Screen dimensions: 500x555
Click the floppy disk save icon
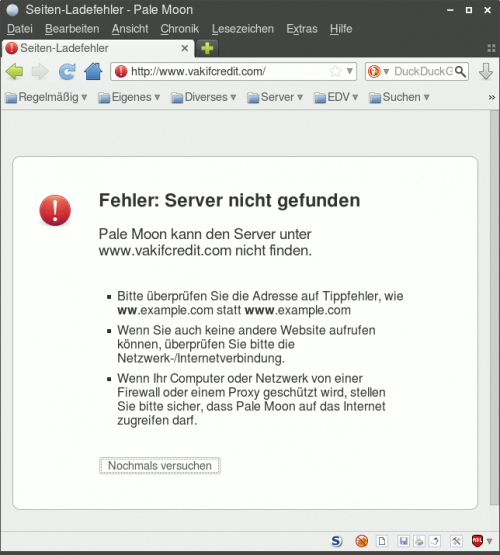point(403,541)
